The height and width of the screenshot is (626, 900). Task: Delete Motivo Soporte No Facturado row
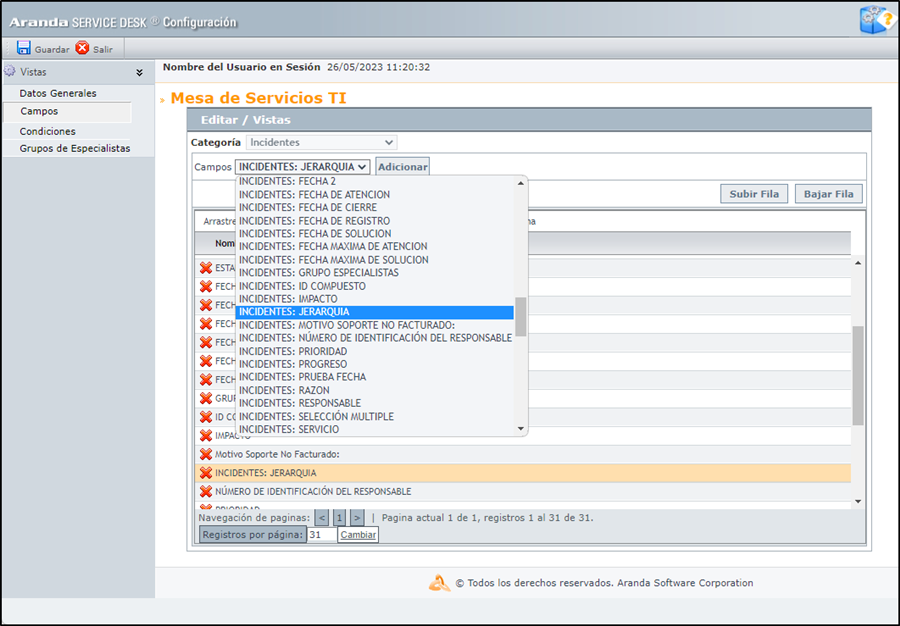click(x=205, y=454)
